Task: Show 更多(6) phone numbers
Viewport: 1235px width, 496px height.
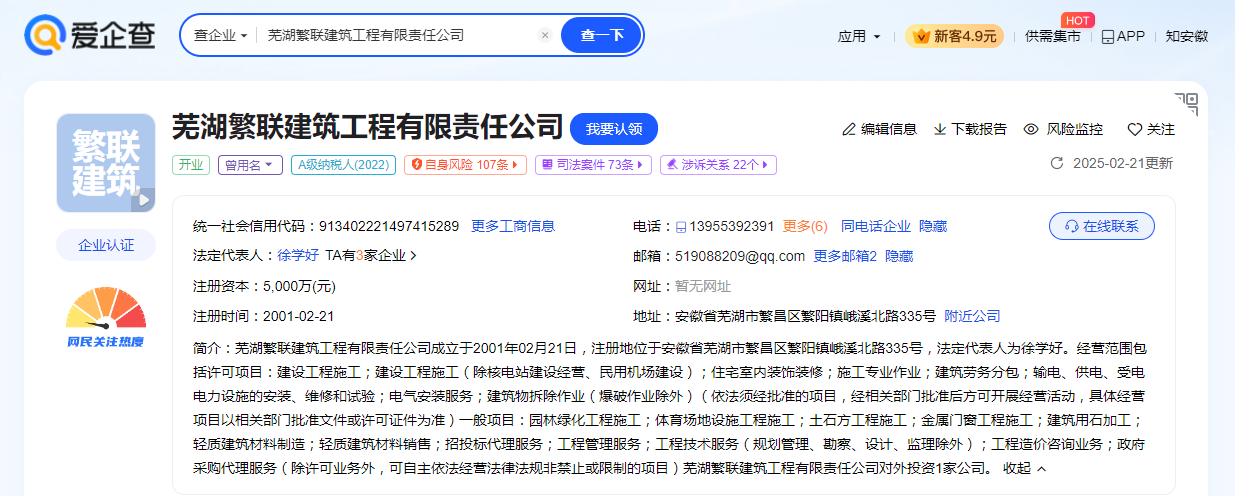Action: (x=805, y=226)
